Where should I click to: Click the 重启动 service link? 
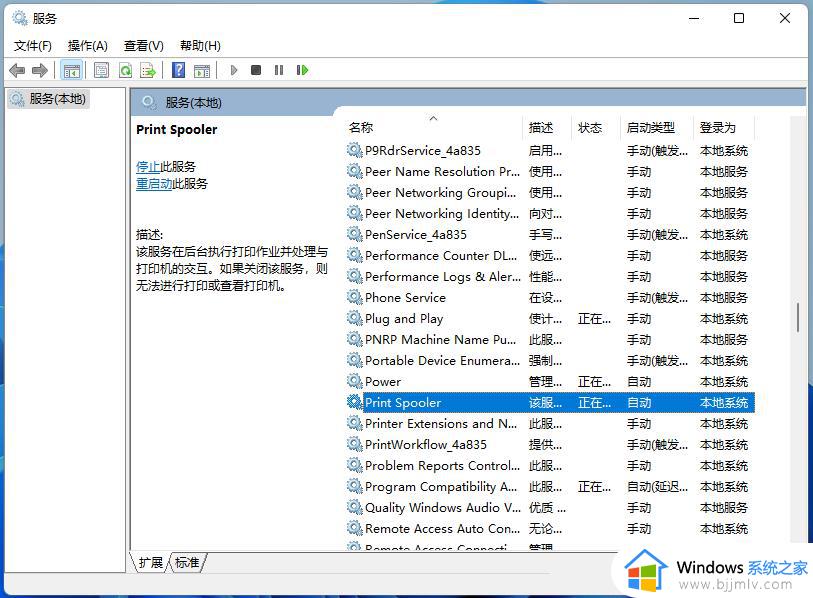154,184
